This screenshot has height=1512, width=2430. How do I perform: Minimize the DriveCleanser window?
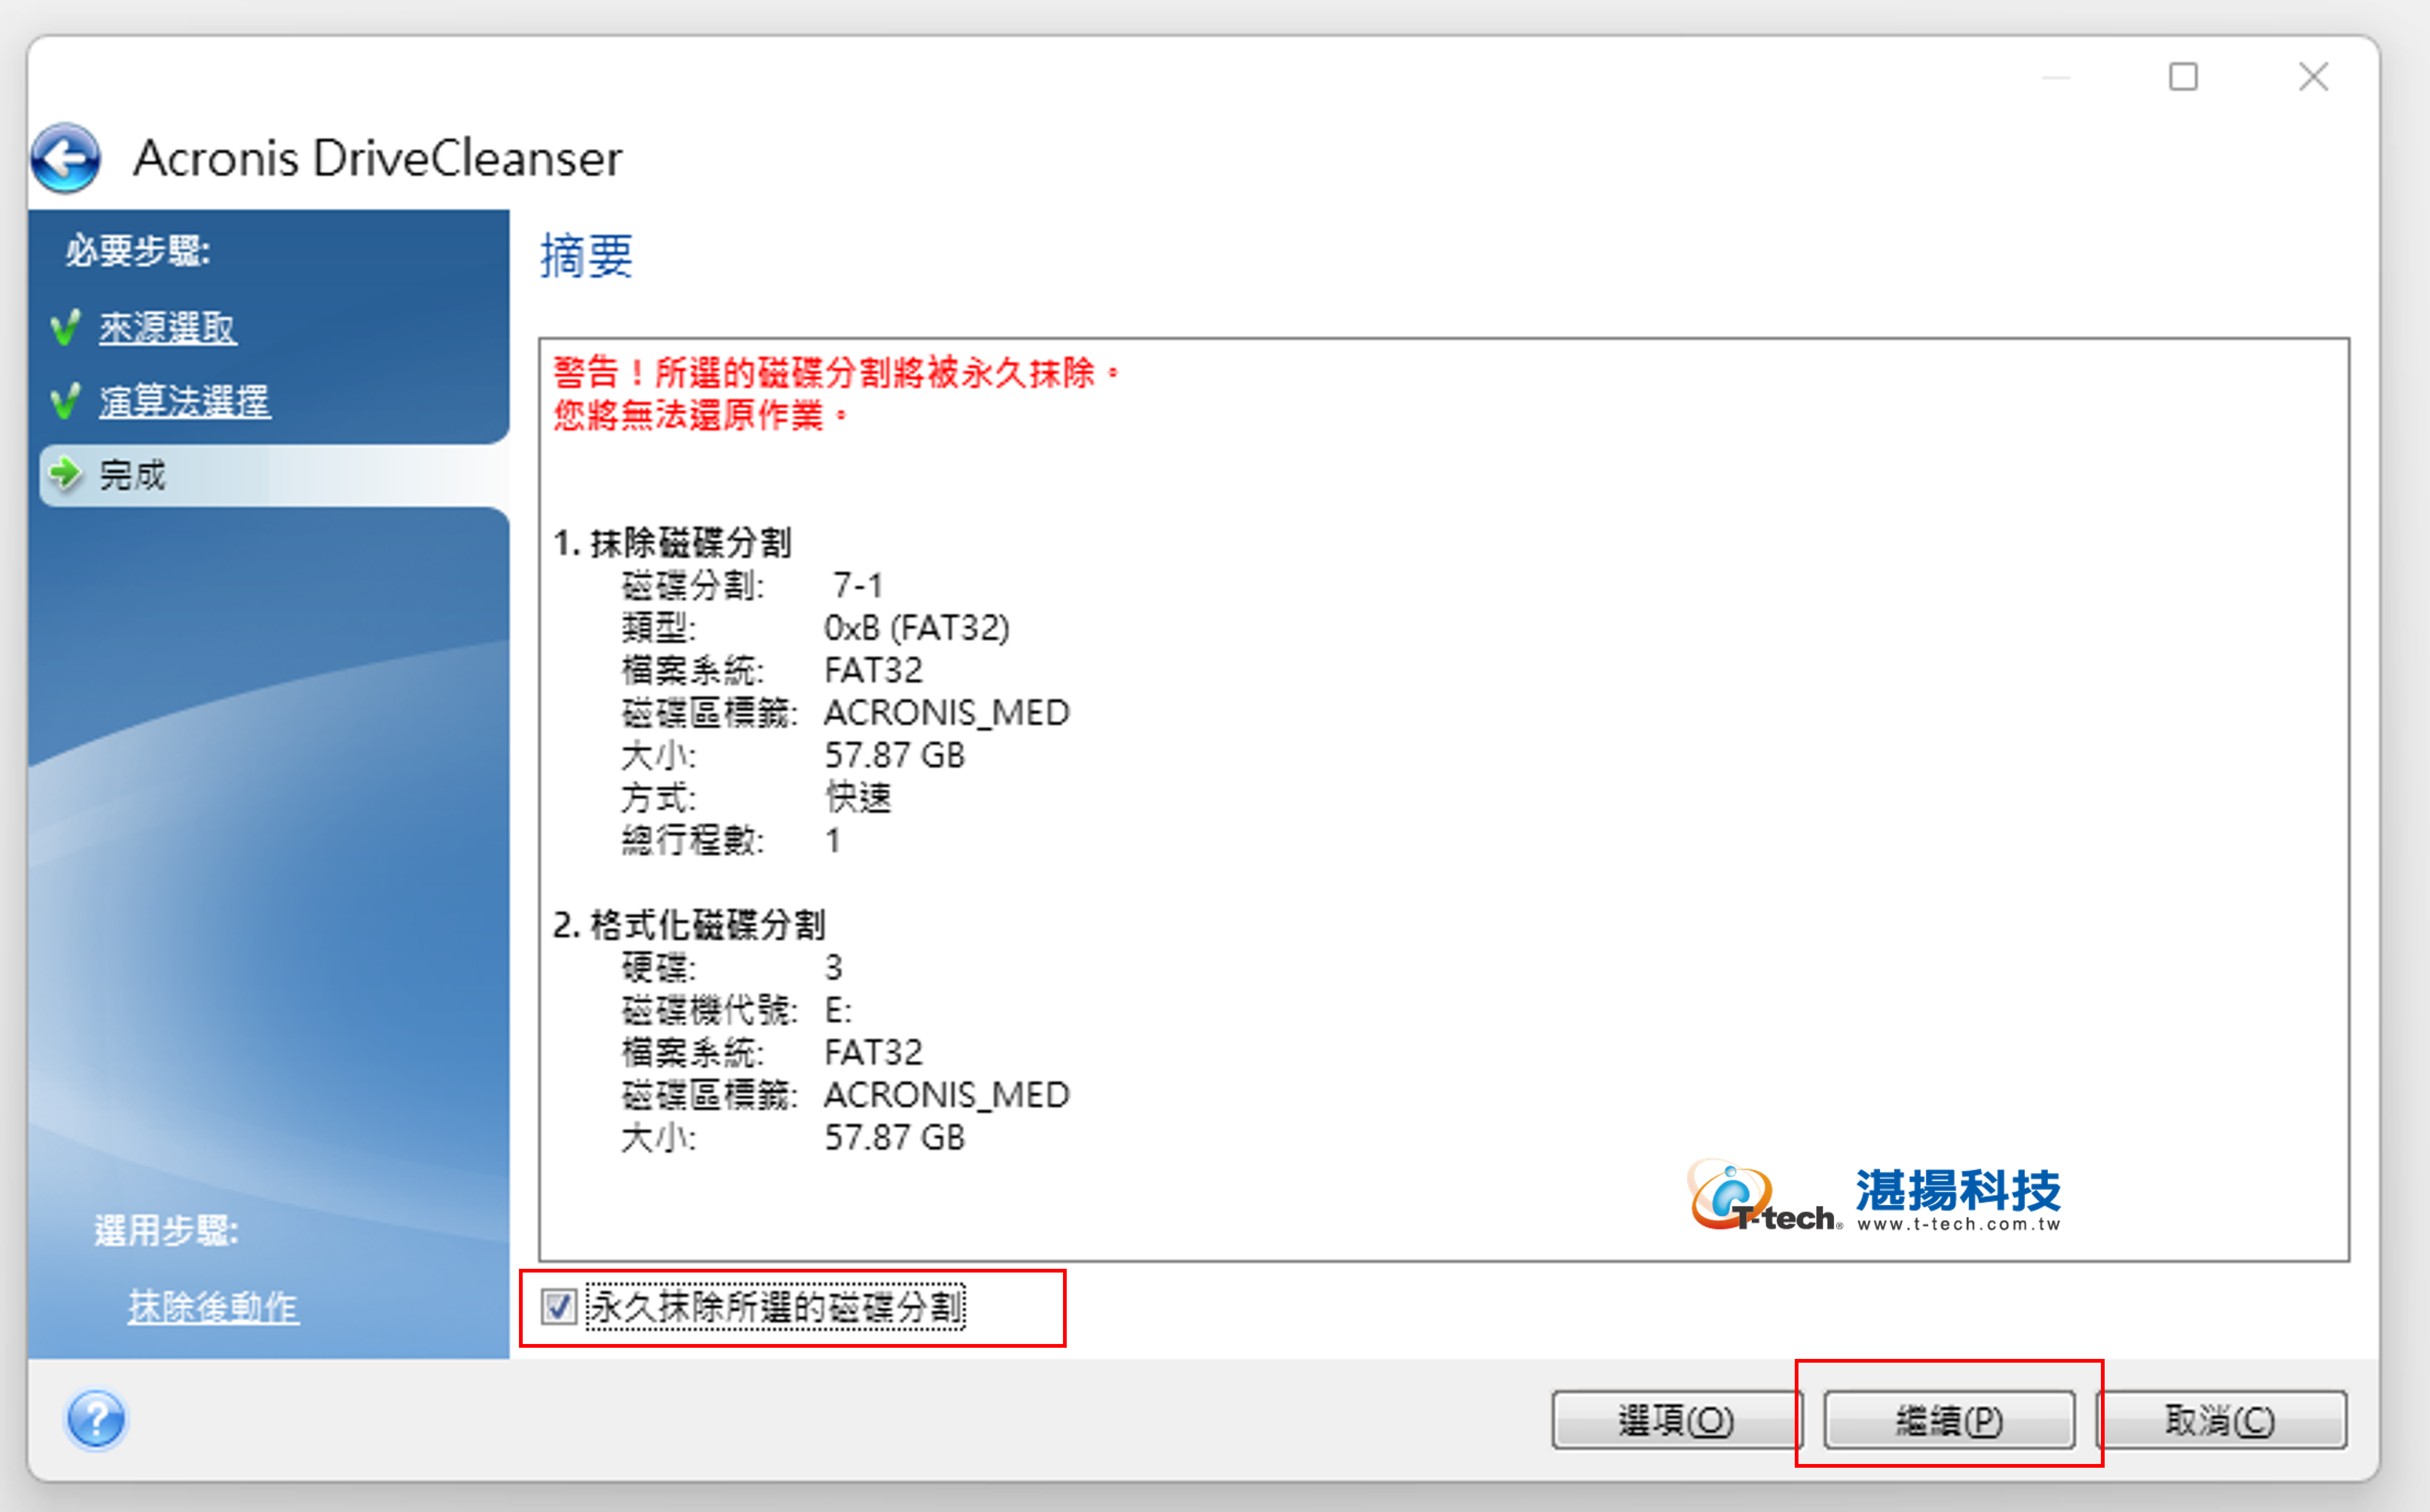click(x=2055, y=77)
